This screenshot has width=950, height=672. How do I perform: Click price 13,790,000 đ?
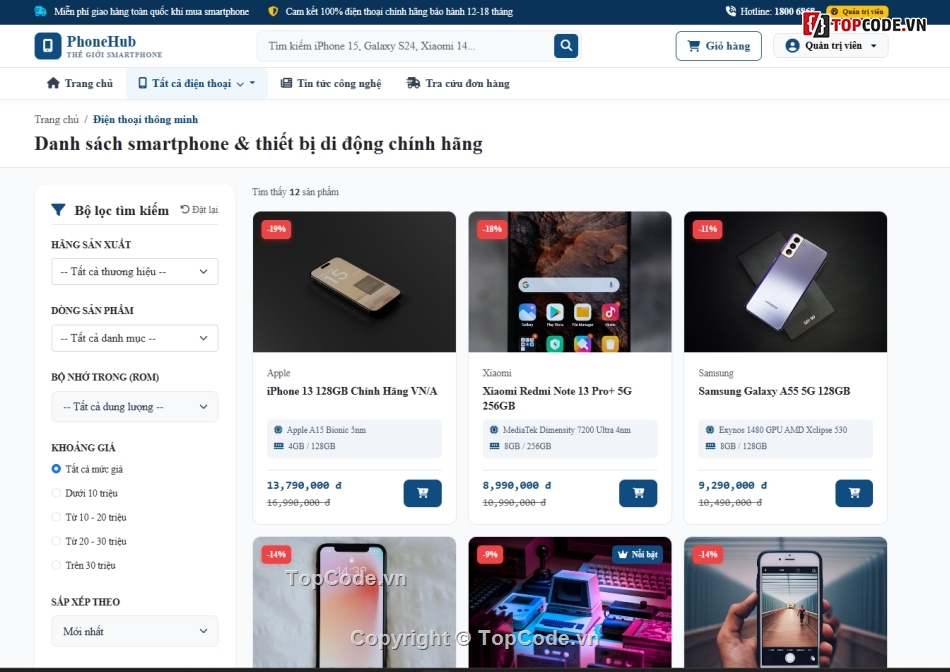pos(304,485)
